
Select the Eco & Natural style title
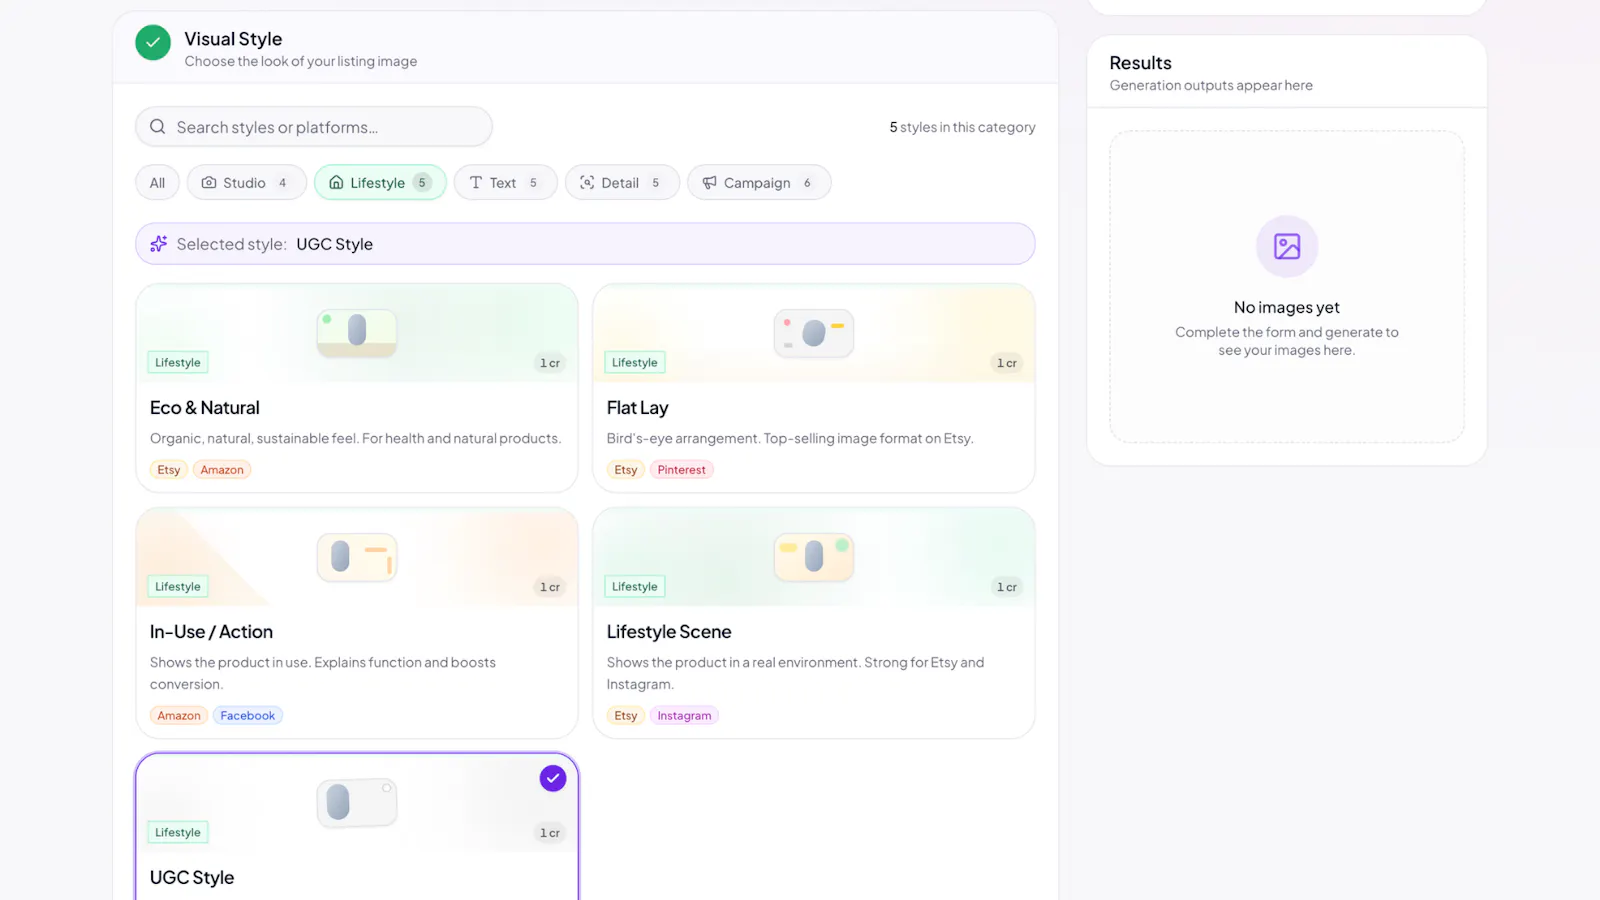pos(205,408)
